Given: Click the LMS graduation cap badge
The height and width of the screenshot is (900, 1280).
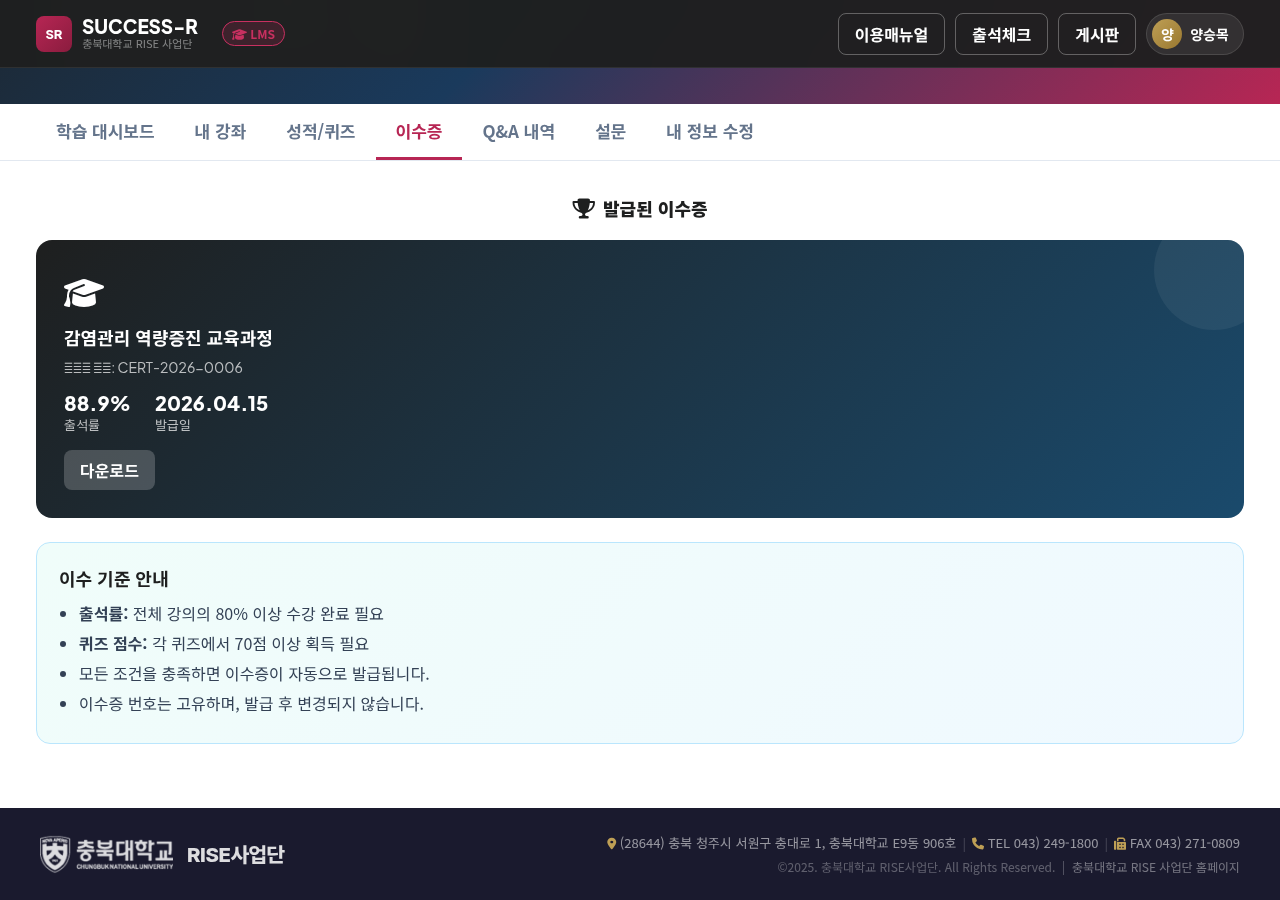Looking at the screenshot, I should pos(253,34).
